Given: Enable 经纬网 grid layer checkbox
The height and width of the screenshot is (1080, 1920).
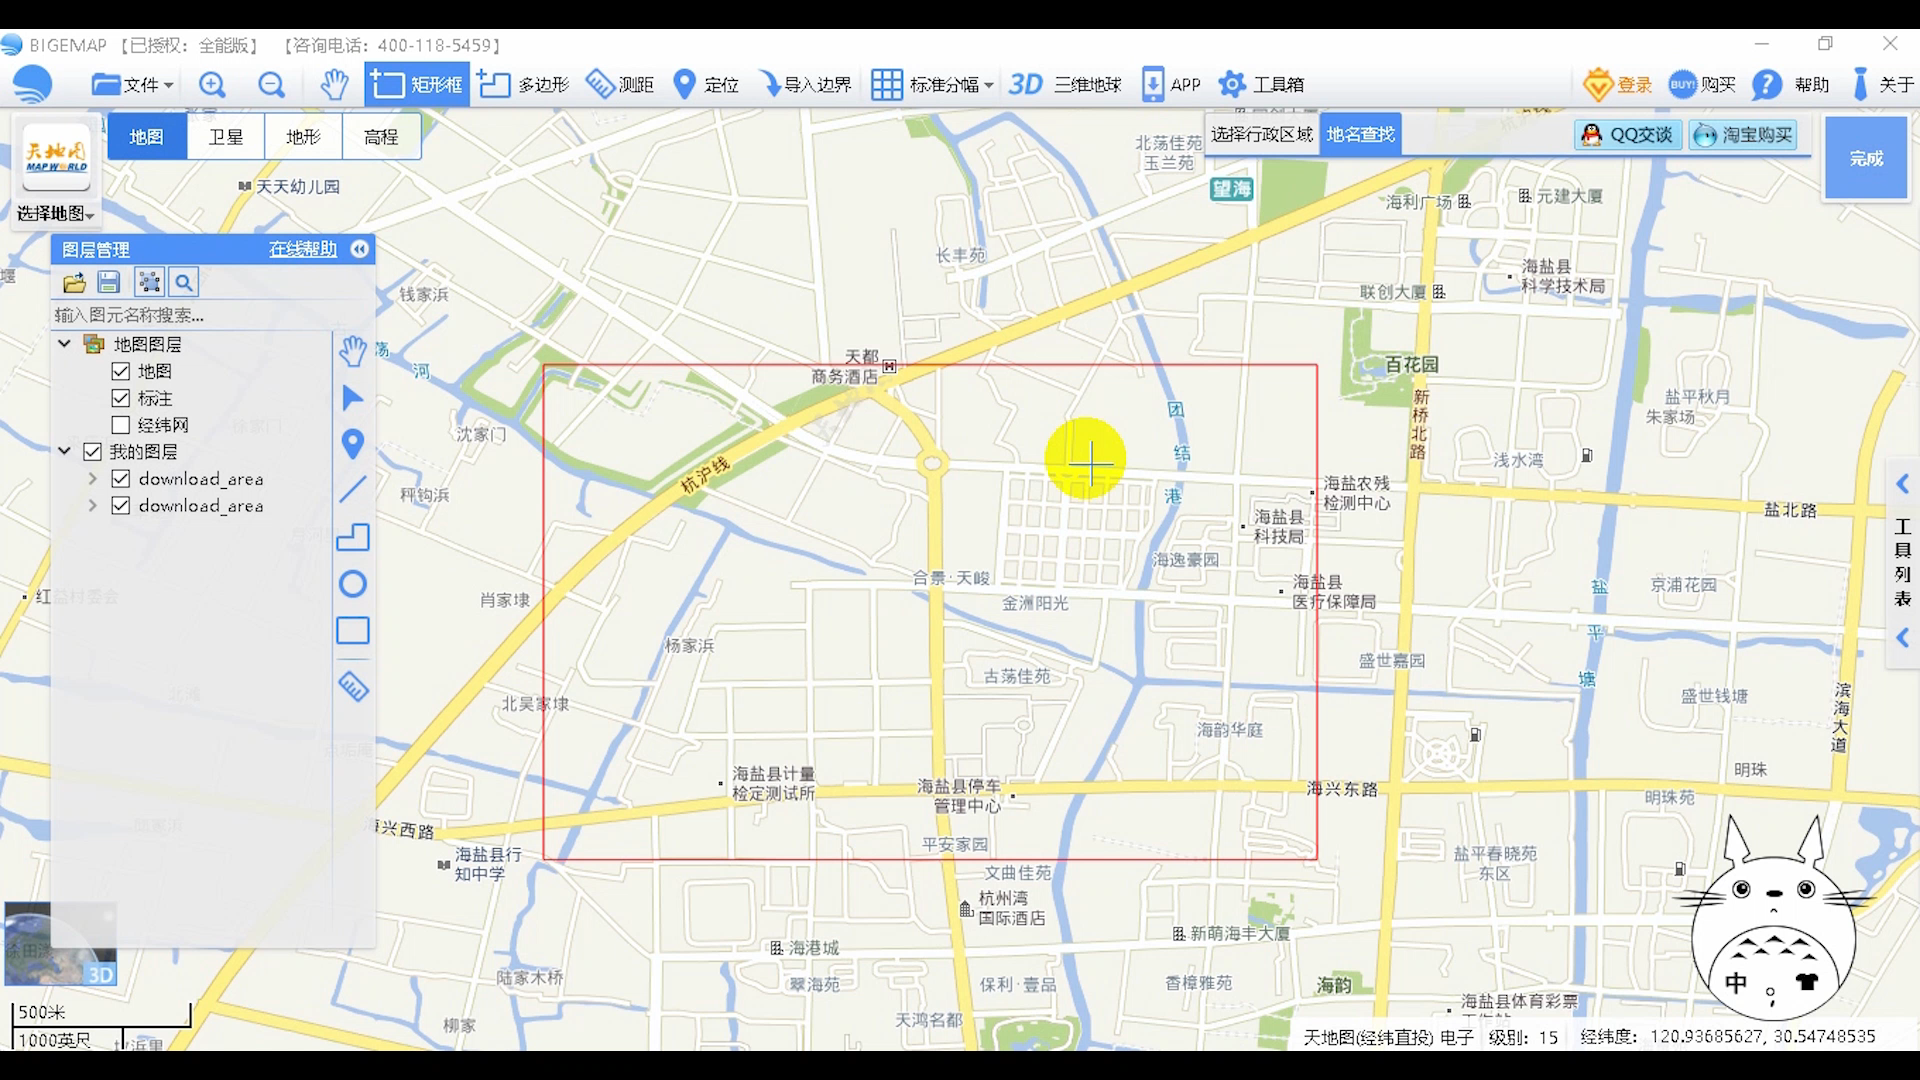Looking at the screenshot, I should (x=121, y=425).
